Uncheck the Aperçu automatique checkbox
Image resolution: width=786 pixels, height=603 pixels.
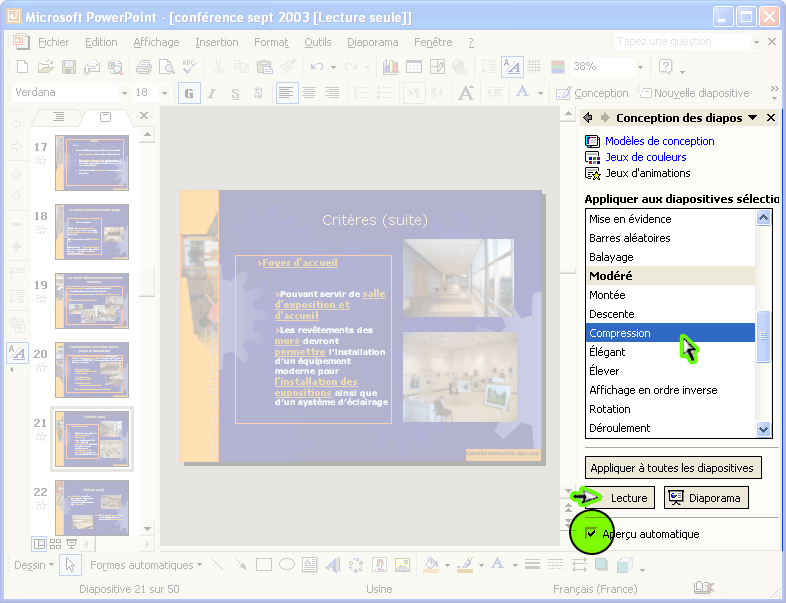(591, 534)
